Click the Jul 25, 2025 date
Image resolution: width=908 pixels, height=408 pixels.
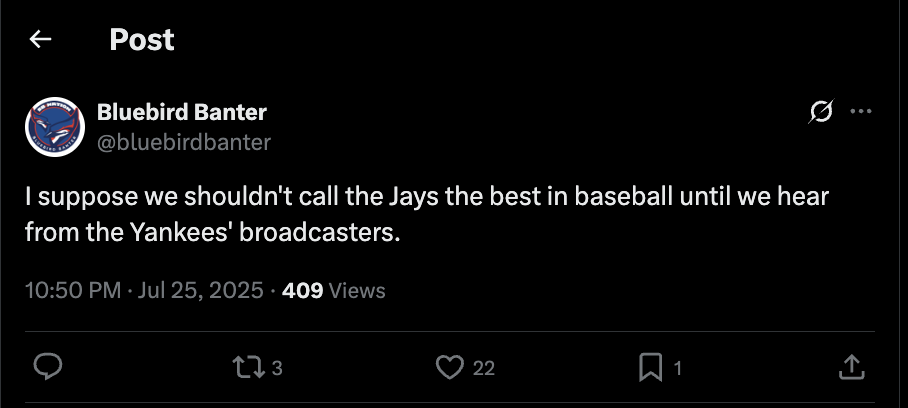click(200, 290)
